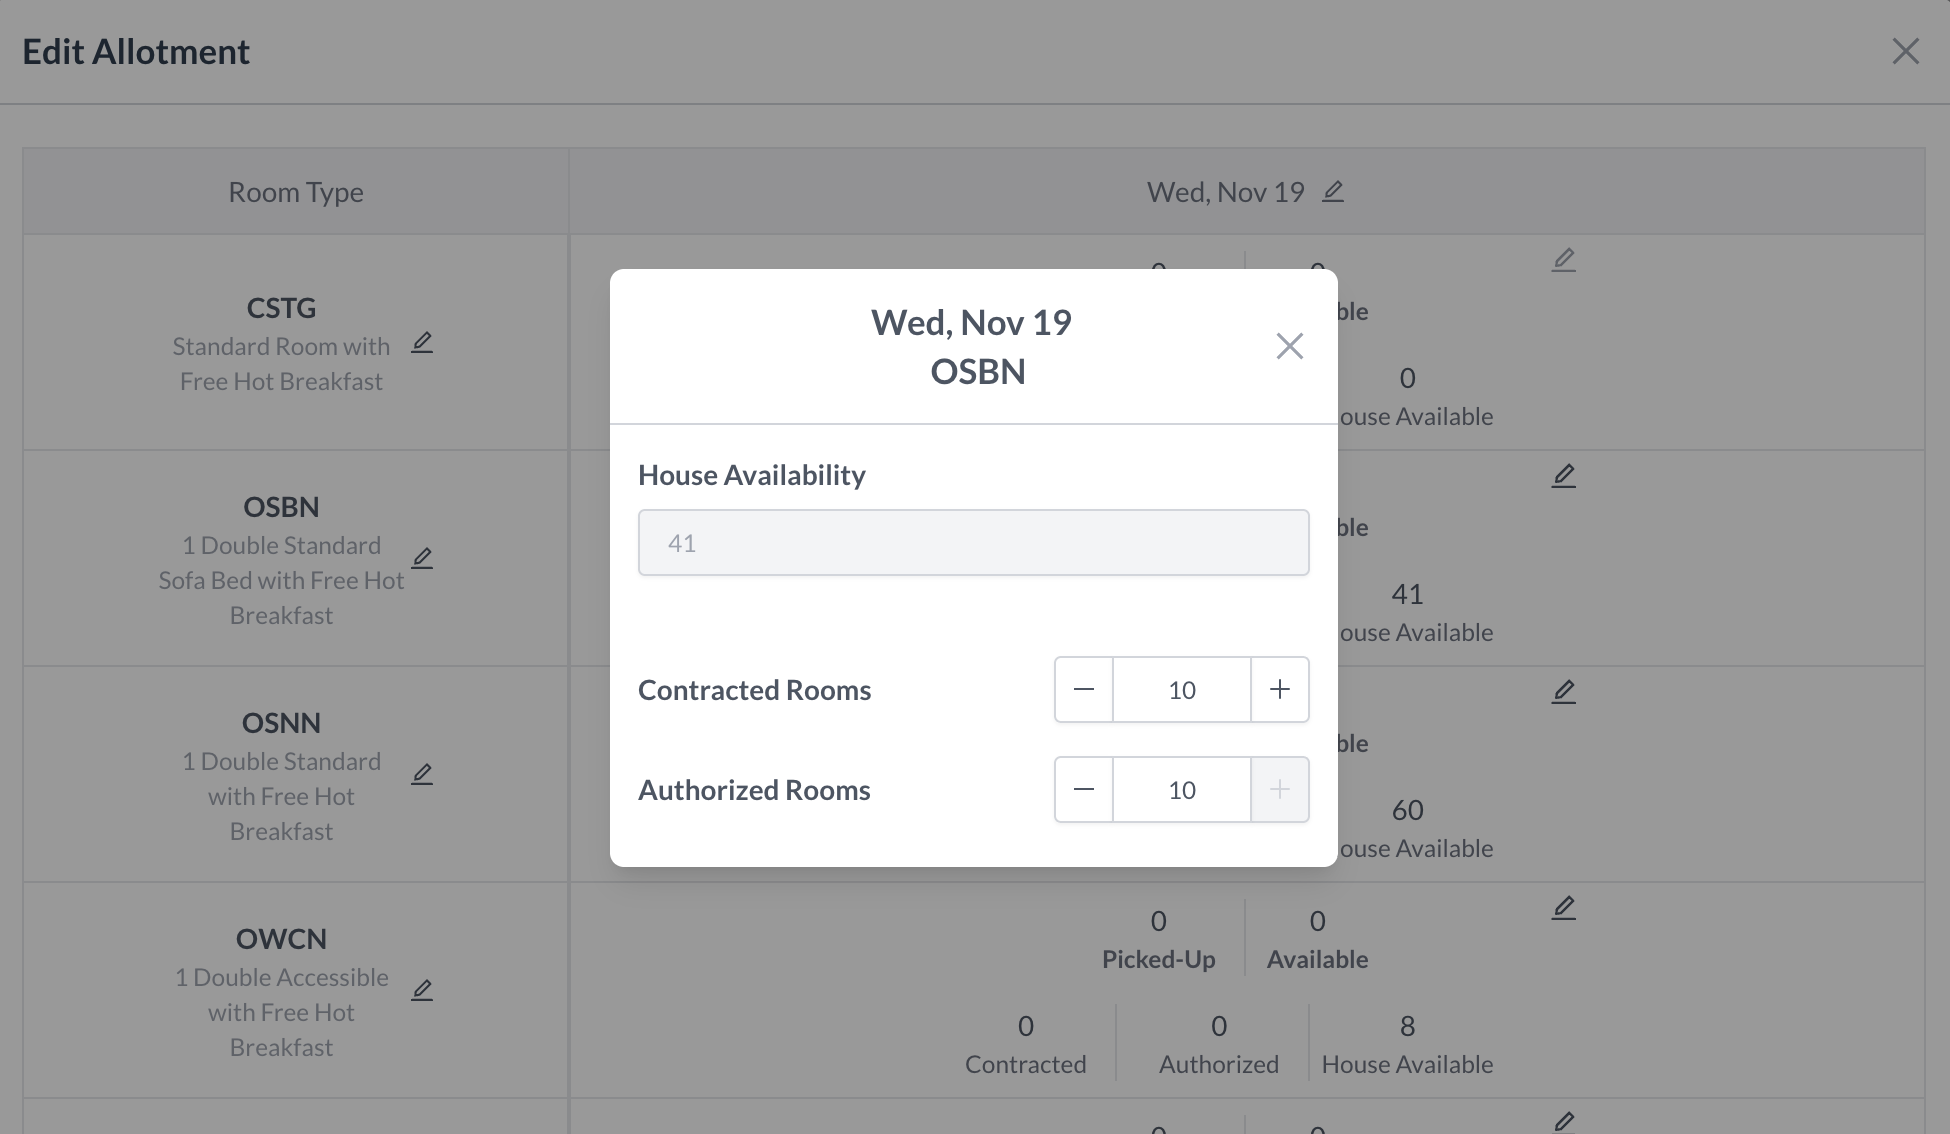
Task: Edit OSNN allotment for Nov 19
Action: [x=1563, y=692]
